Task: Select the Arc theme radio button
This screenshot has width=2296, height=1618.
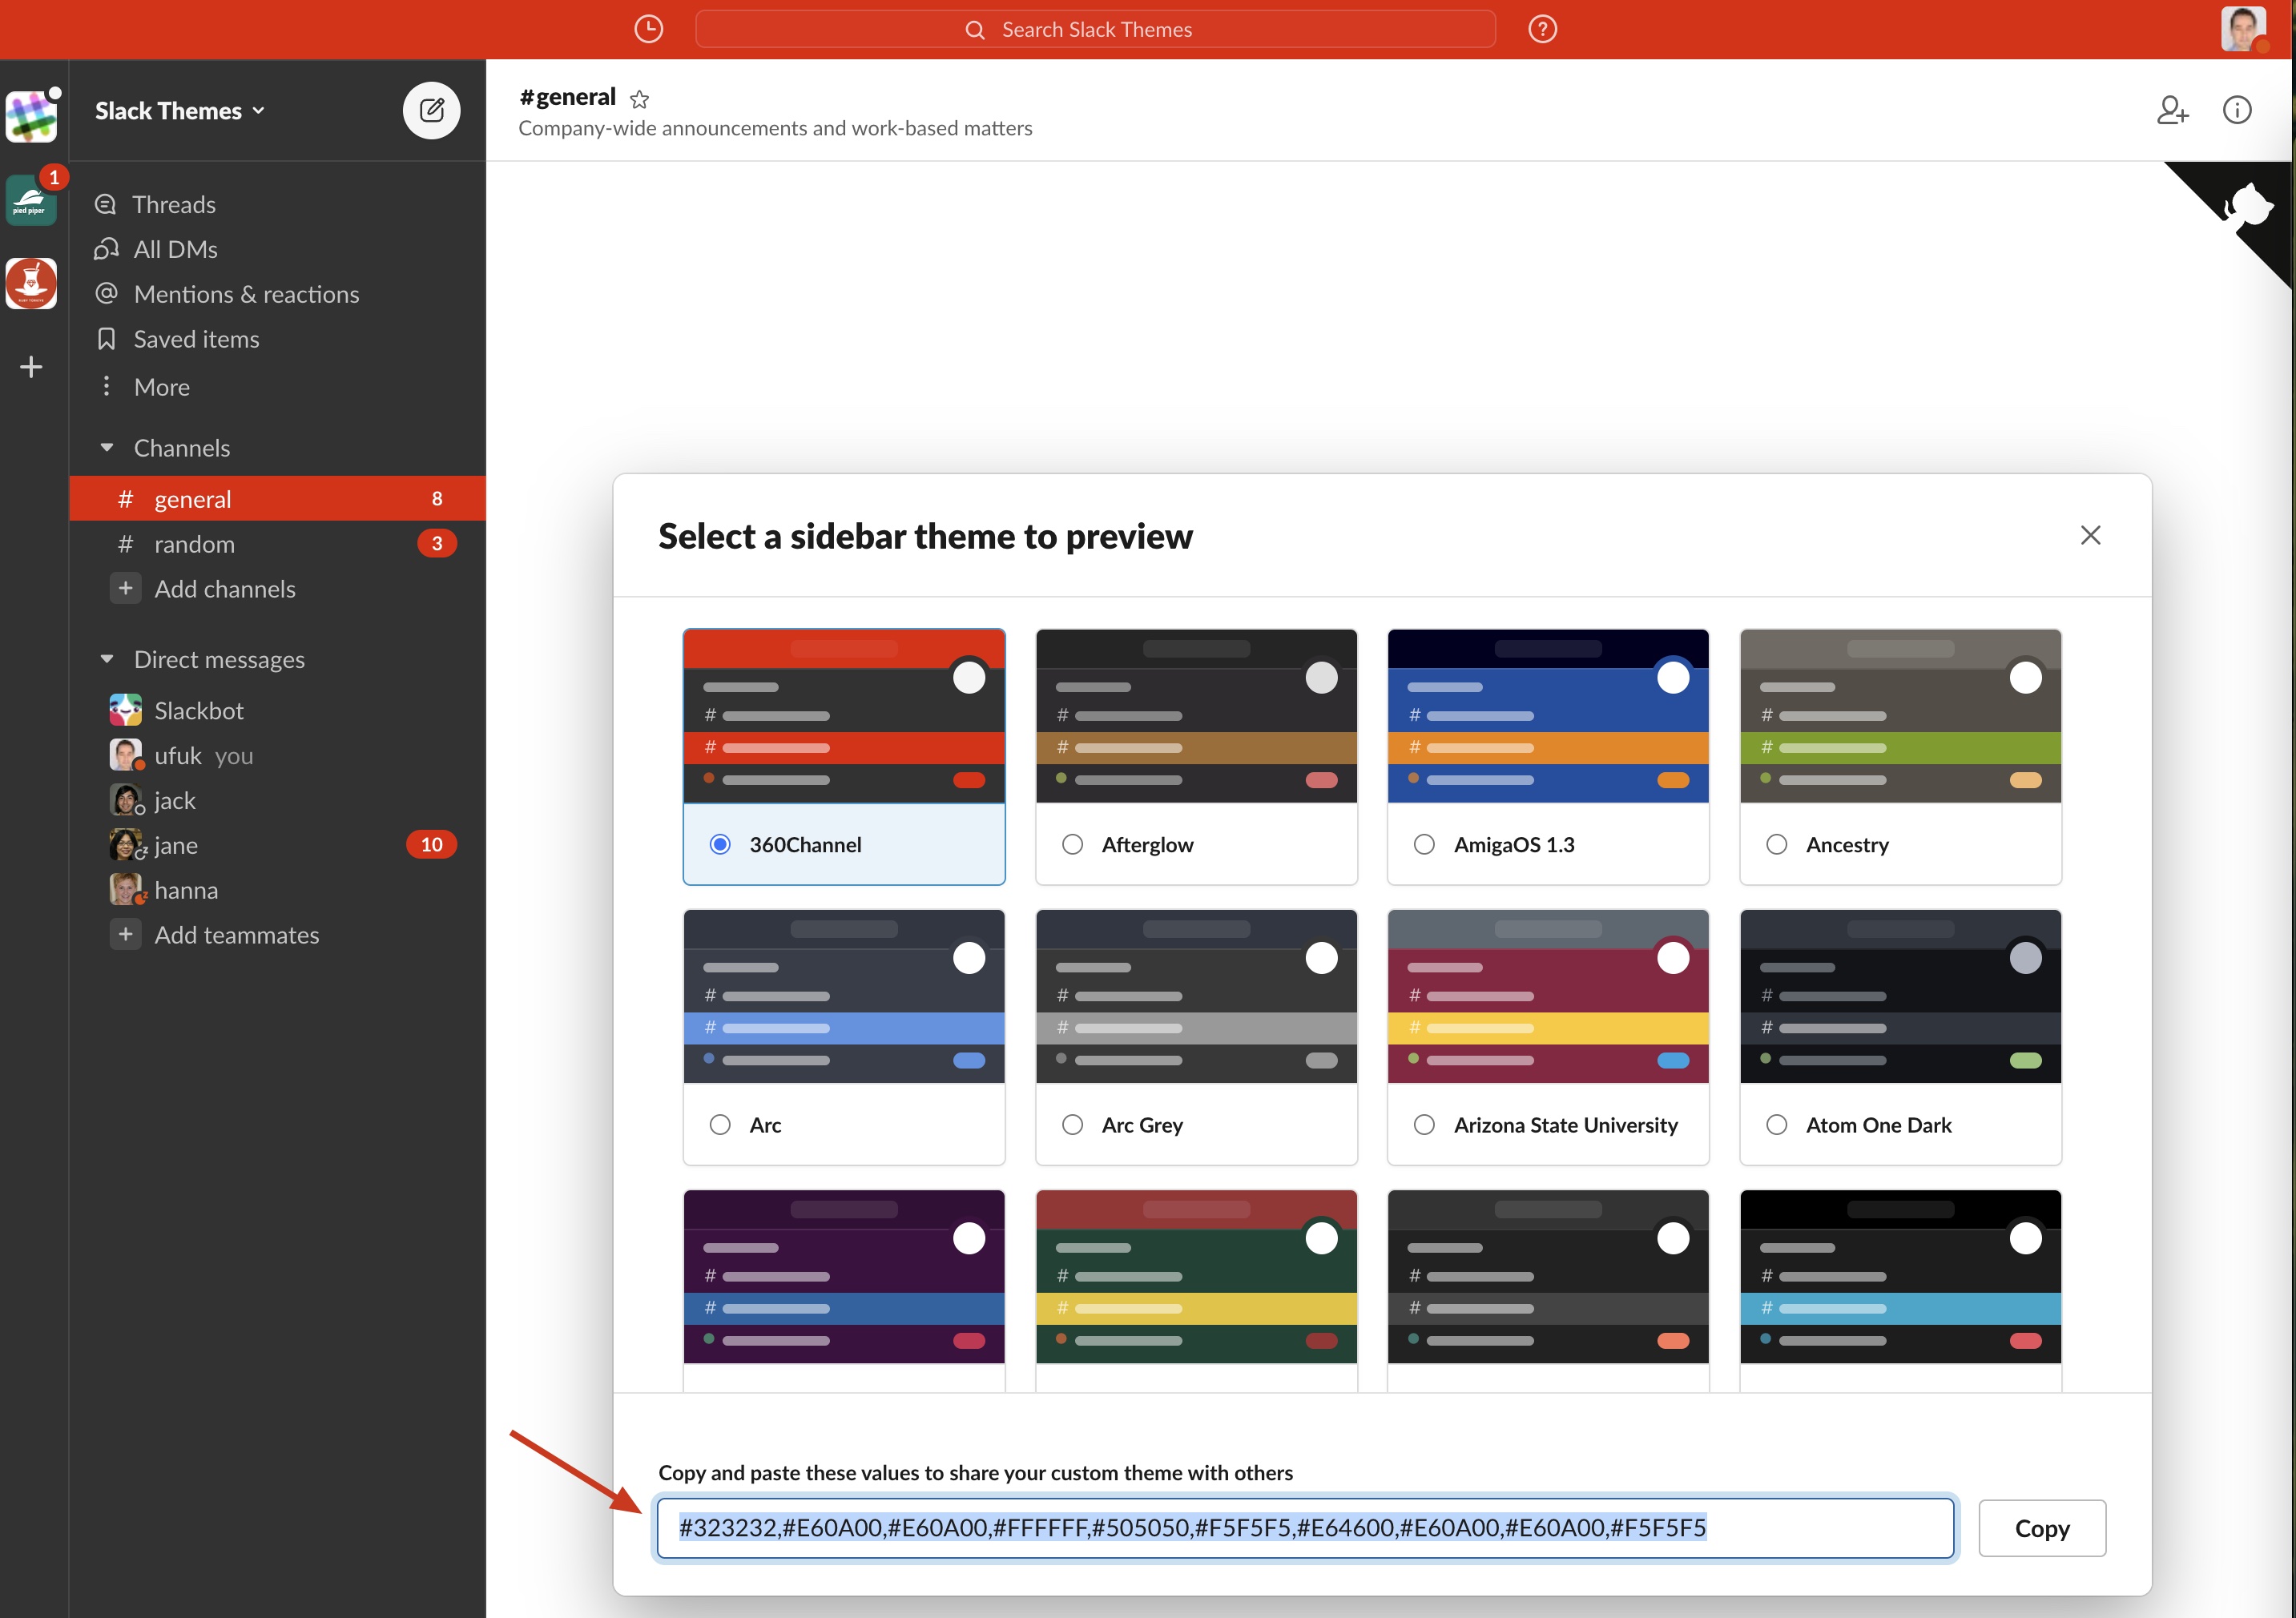Action: click(x=719, y=1124)
